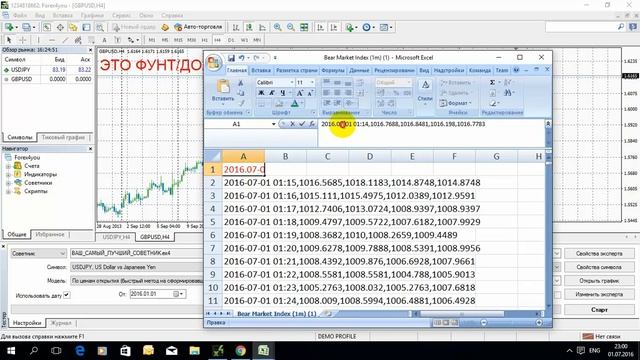Toggle the Использовать дату checkbox
640x360 pixels.
point(67,295)
